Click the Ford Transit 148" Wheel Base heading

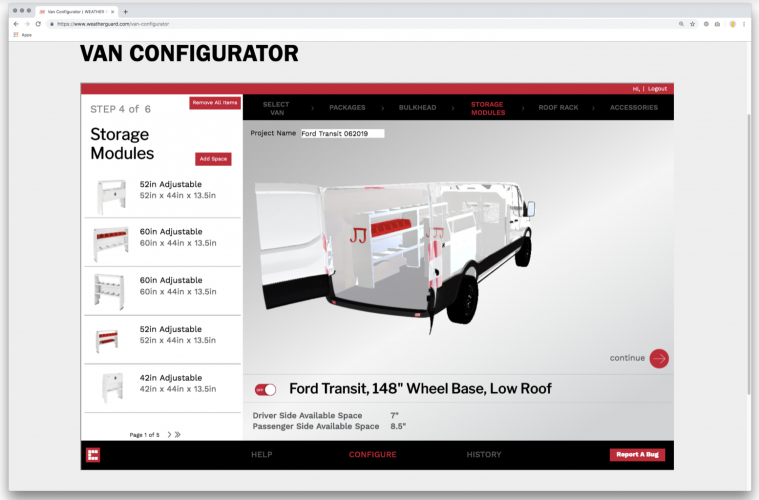click(420, 389)
